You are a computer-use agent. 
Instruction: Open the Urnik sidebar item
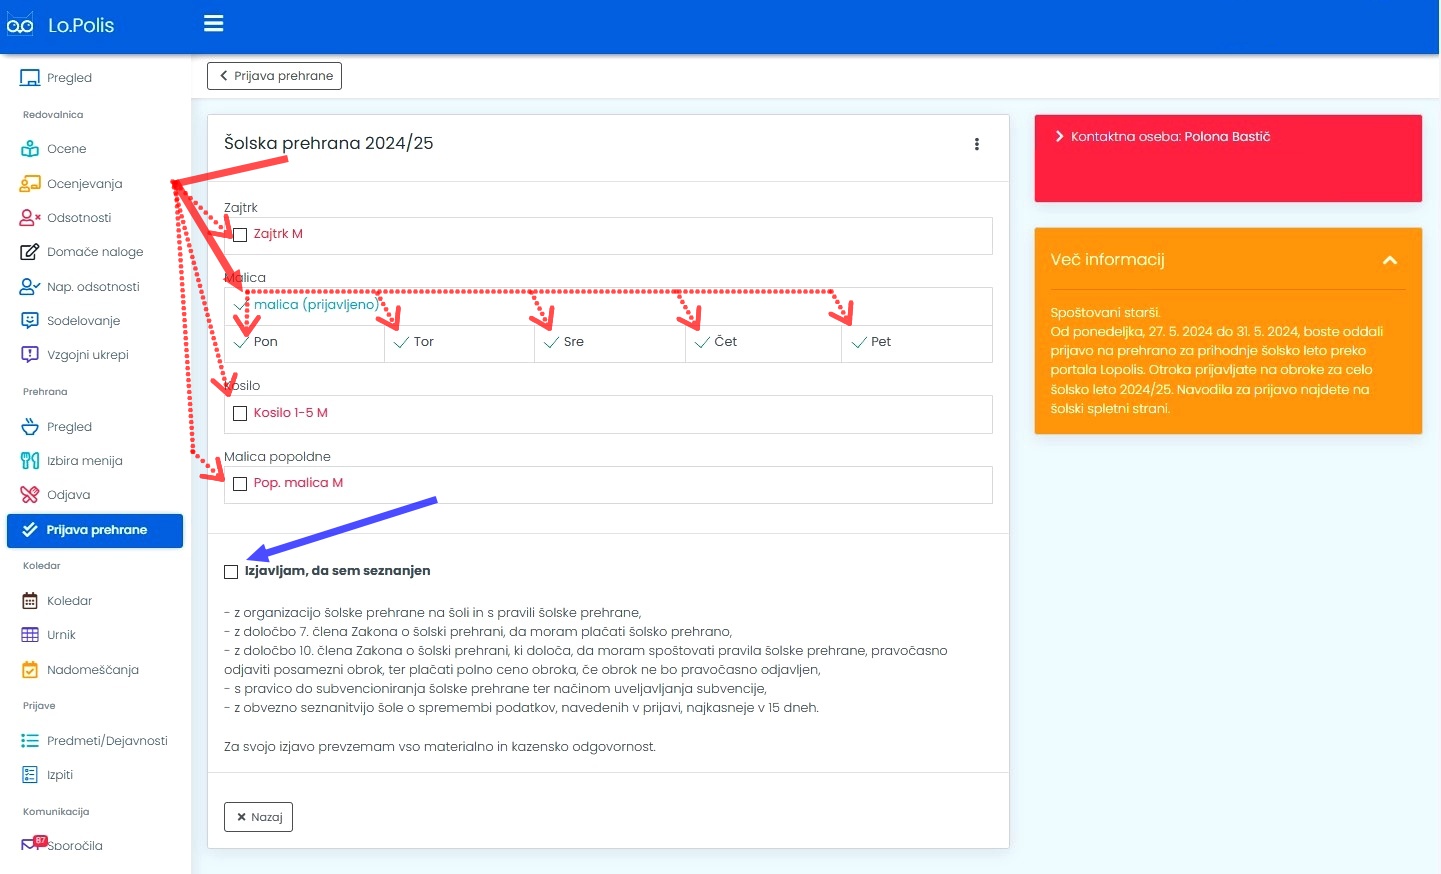(61, 635)
